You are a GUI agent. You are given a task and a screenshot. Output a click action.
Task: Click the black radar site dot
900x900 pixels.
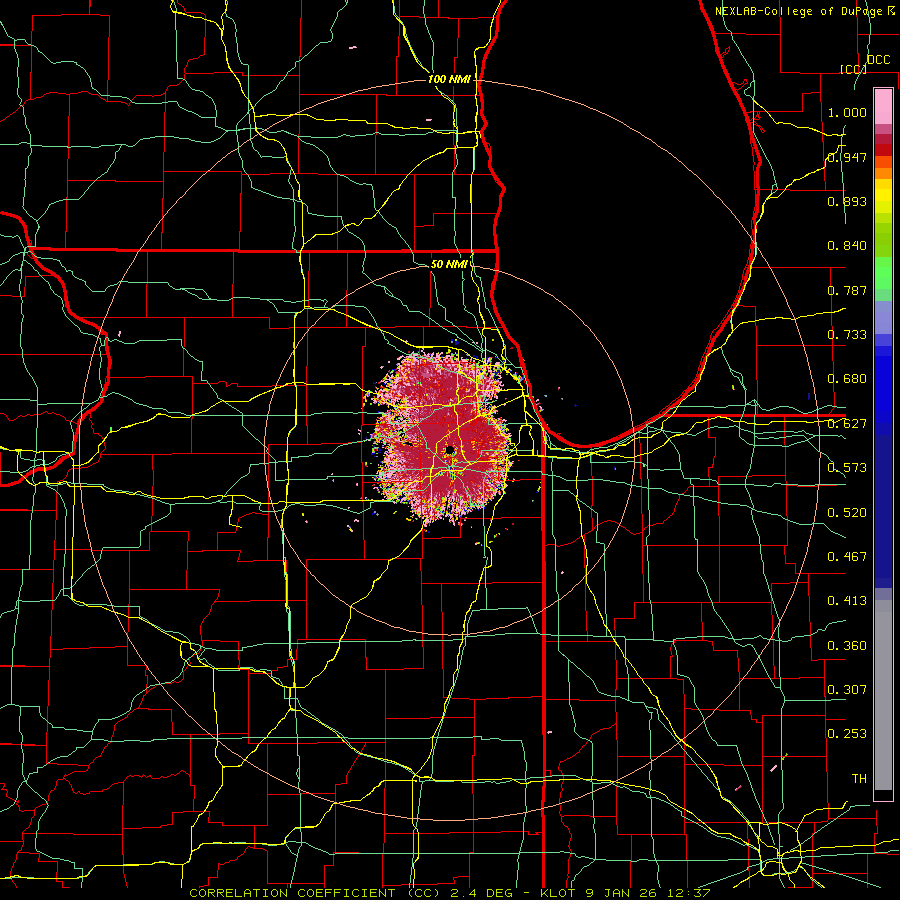451,449
